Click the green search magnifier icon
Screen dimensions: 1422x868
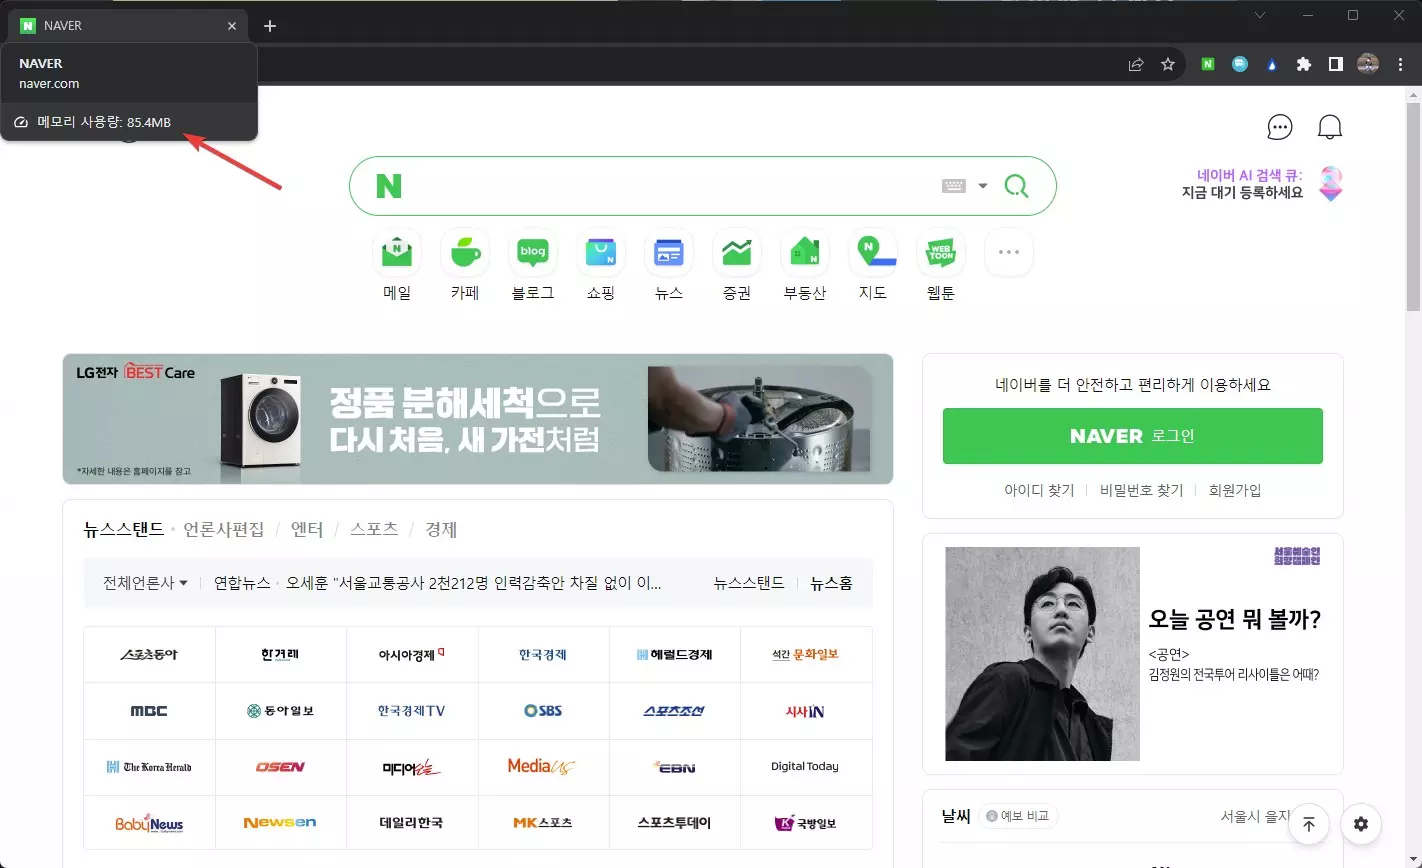1016,186
